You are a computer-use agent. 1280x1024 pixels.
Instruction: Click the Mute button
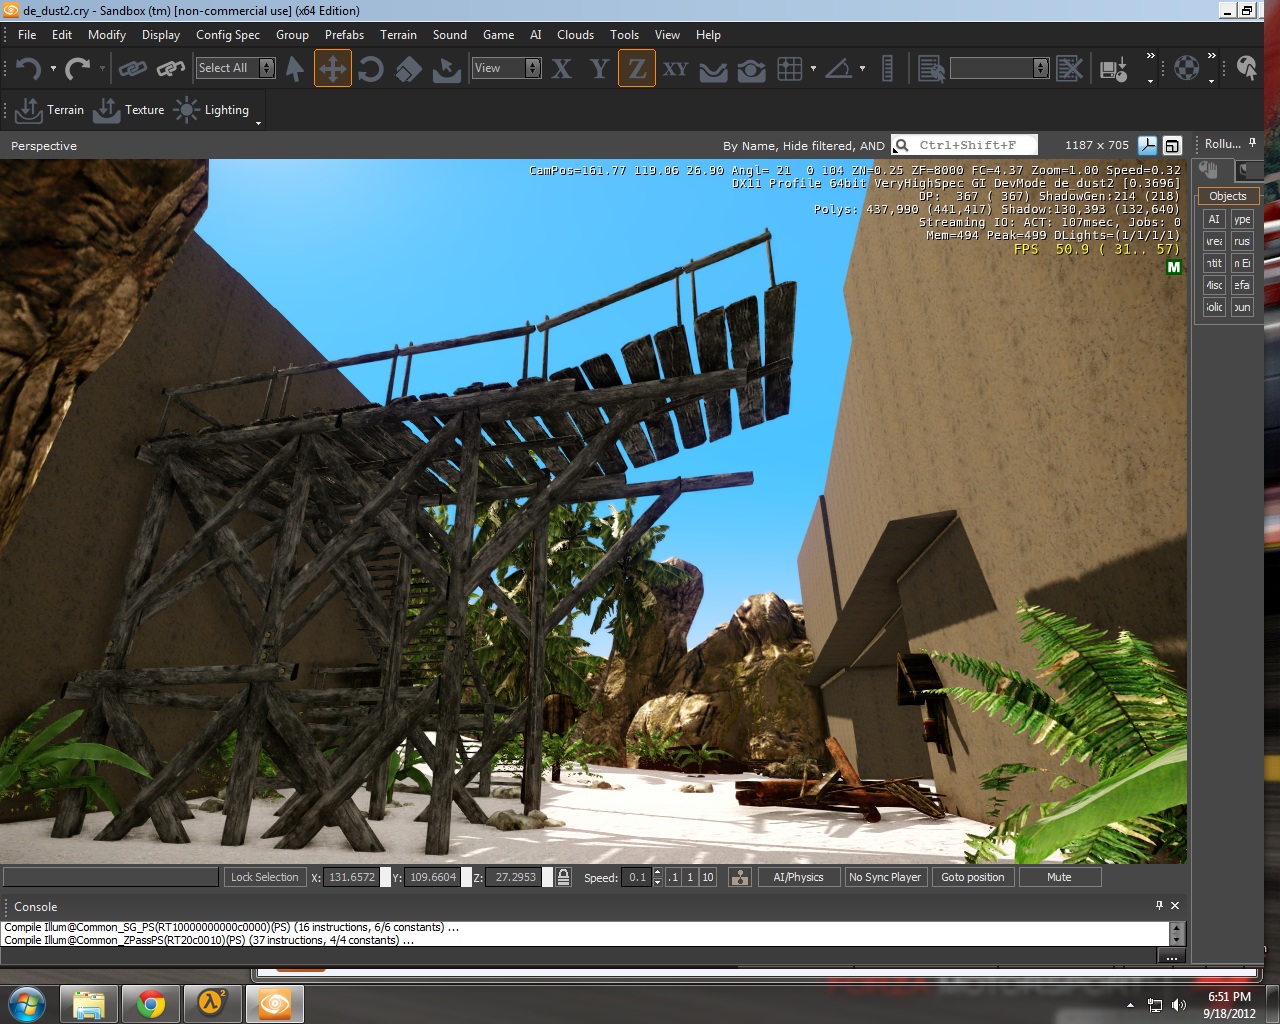tap(1059, 877)
